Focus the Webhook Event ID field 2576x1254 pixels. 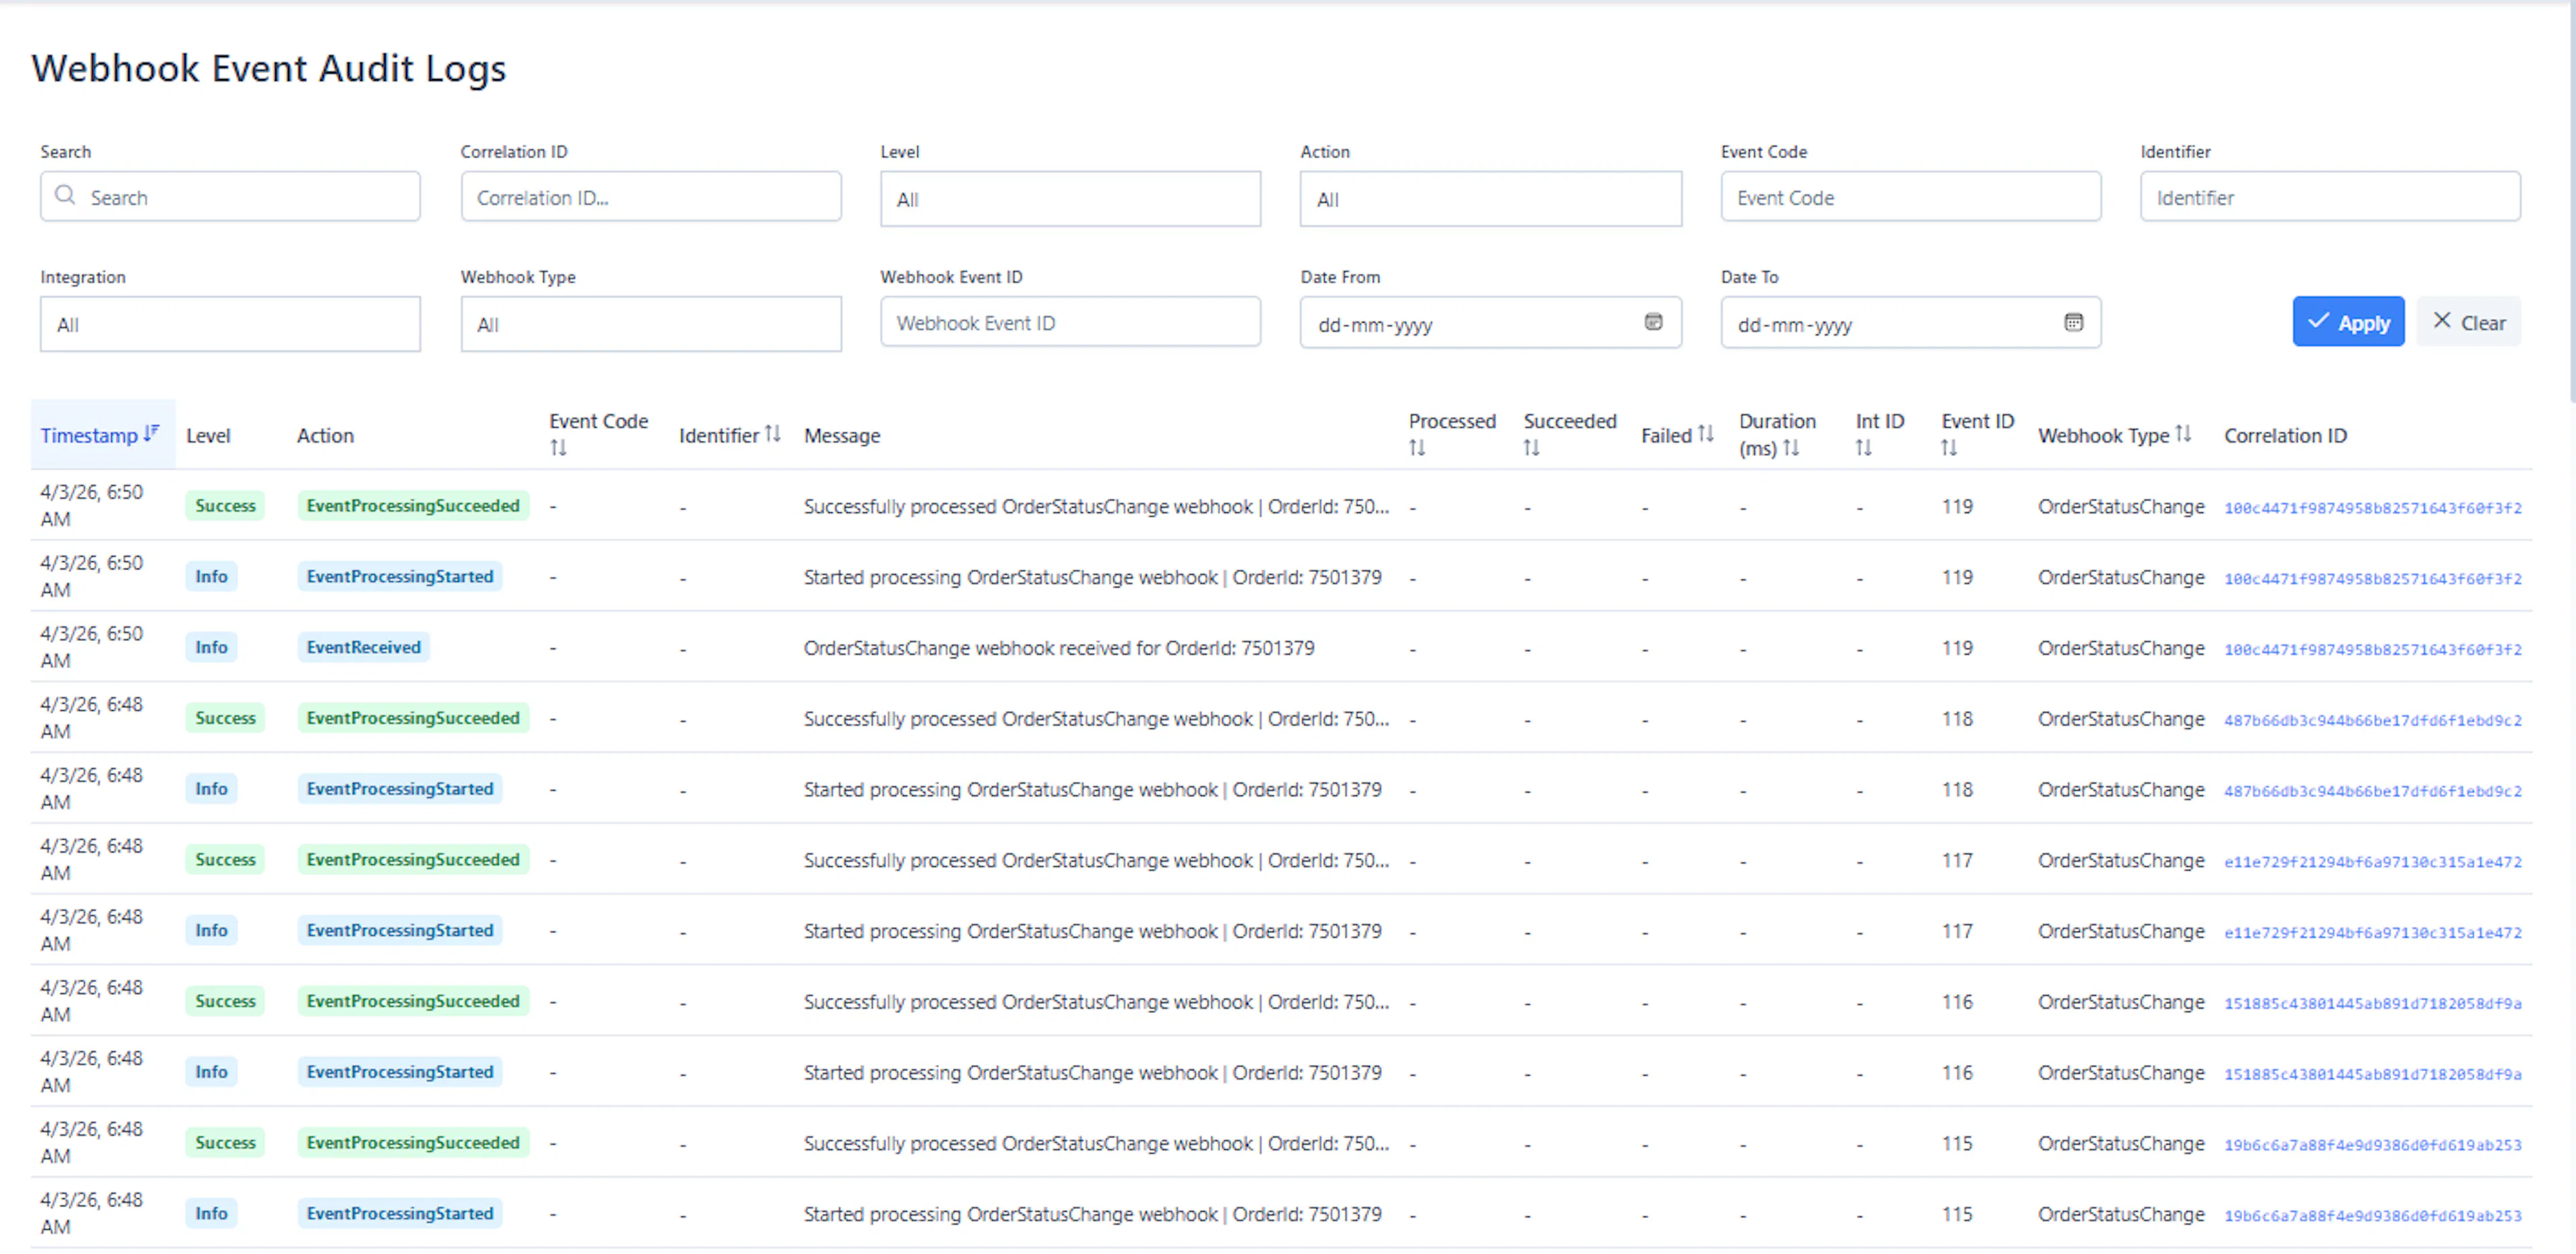pos(1070,322)
